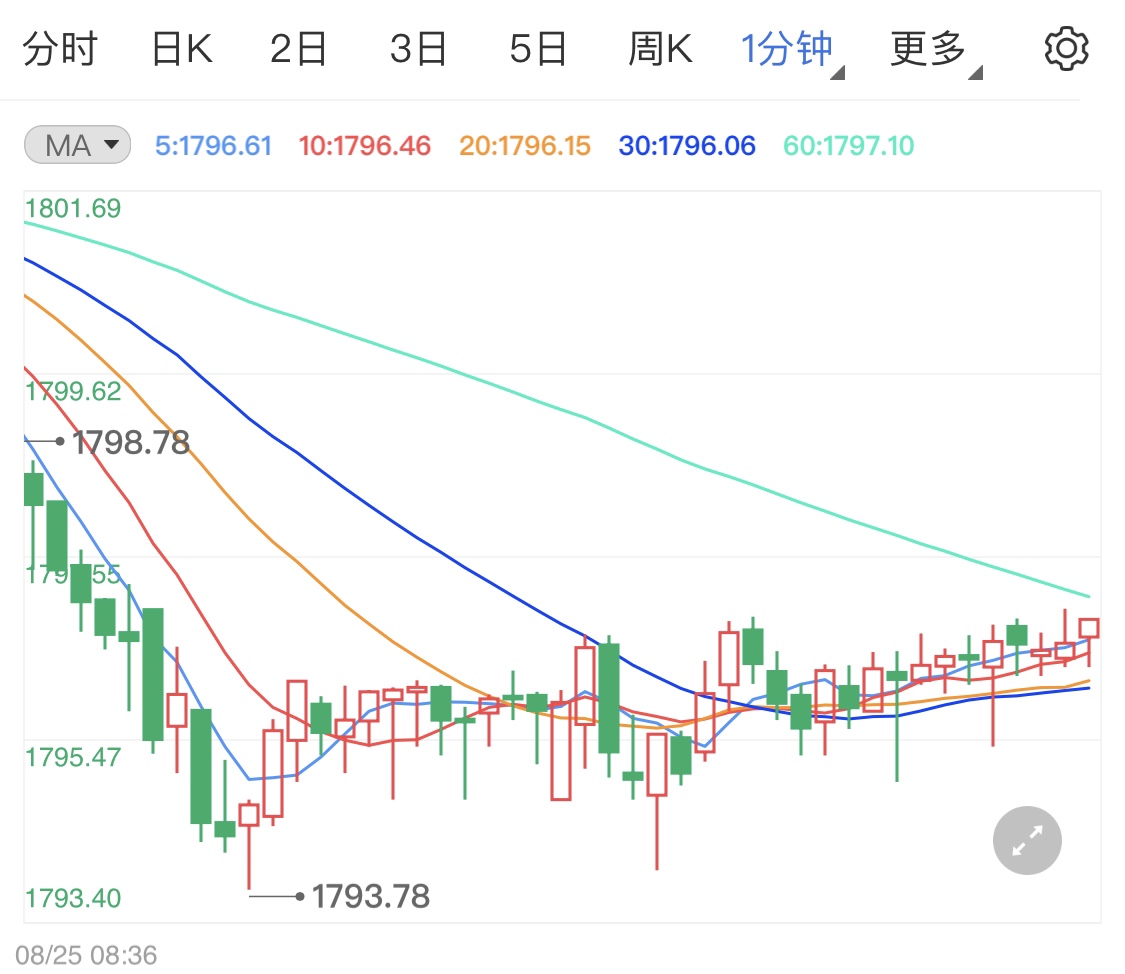Switch to 周K tab
This screenshot has height=974, width=1125.
[660, 49]
